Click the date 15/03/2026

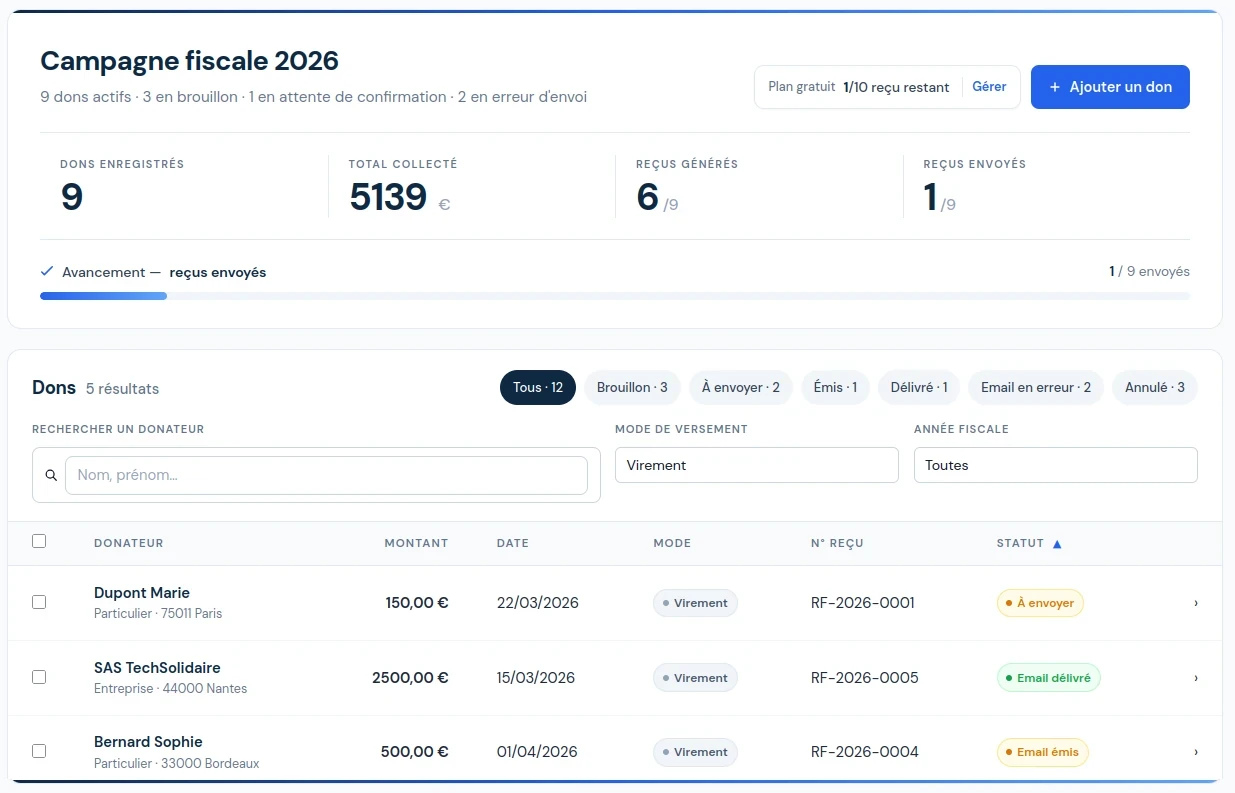coord(536,678)
